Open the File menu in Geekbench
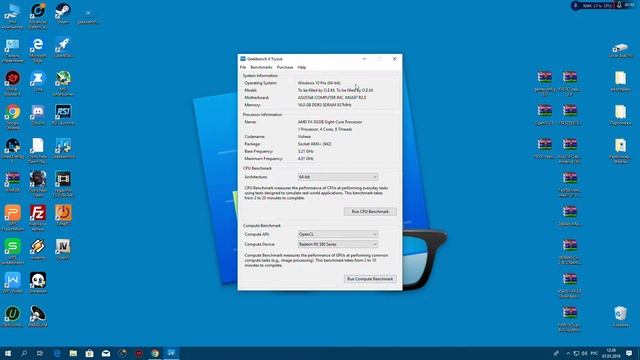640x360 pixels. (243, 67)
